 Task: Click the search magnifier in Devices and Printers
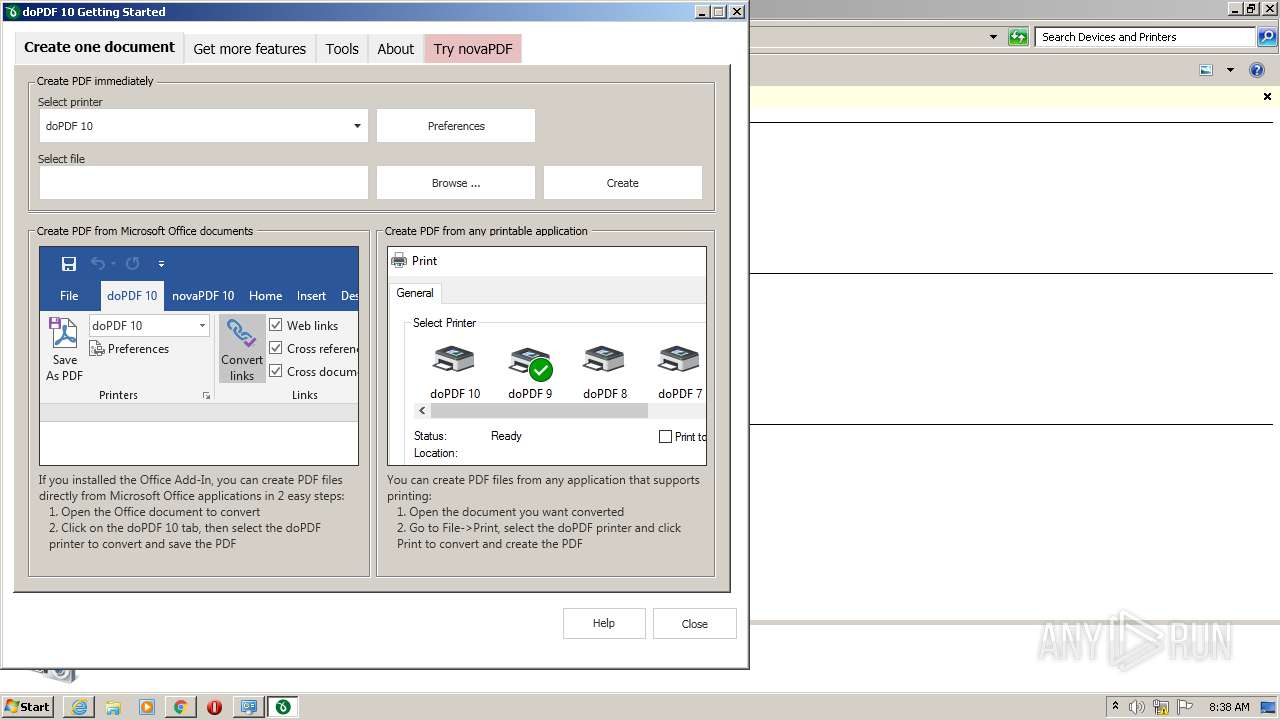click(x=1267, y=37)
